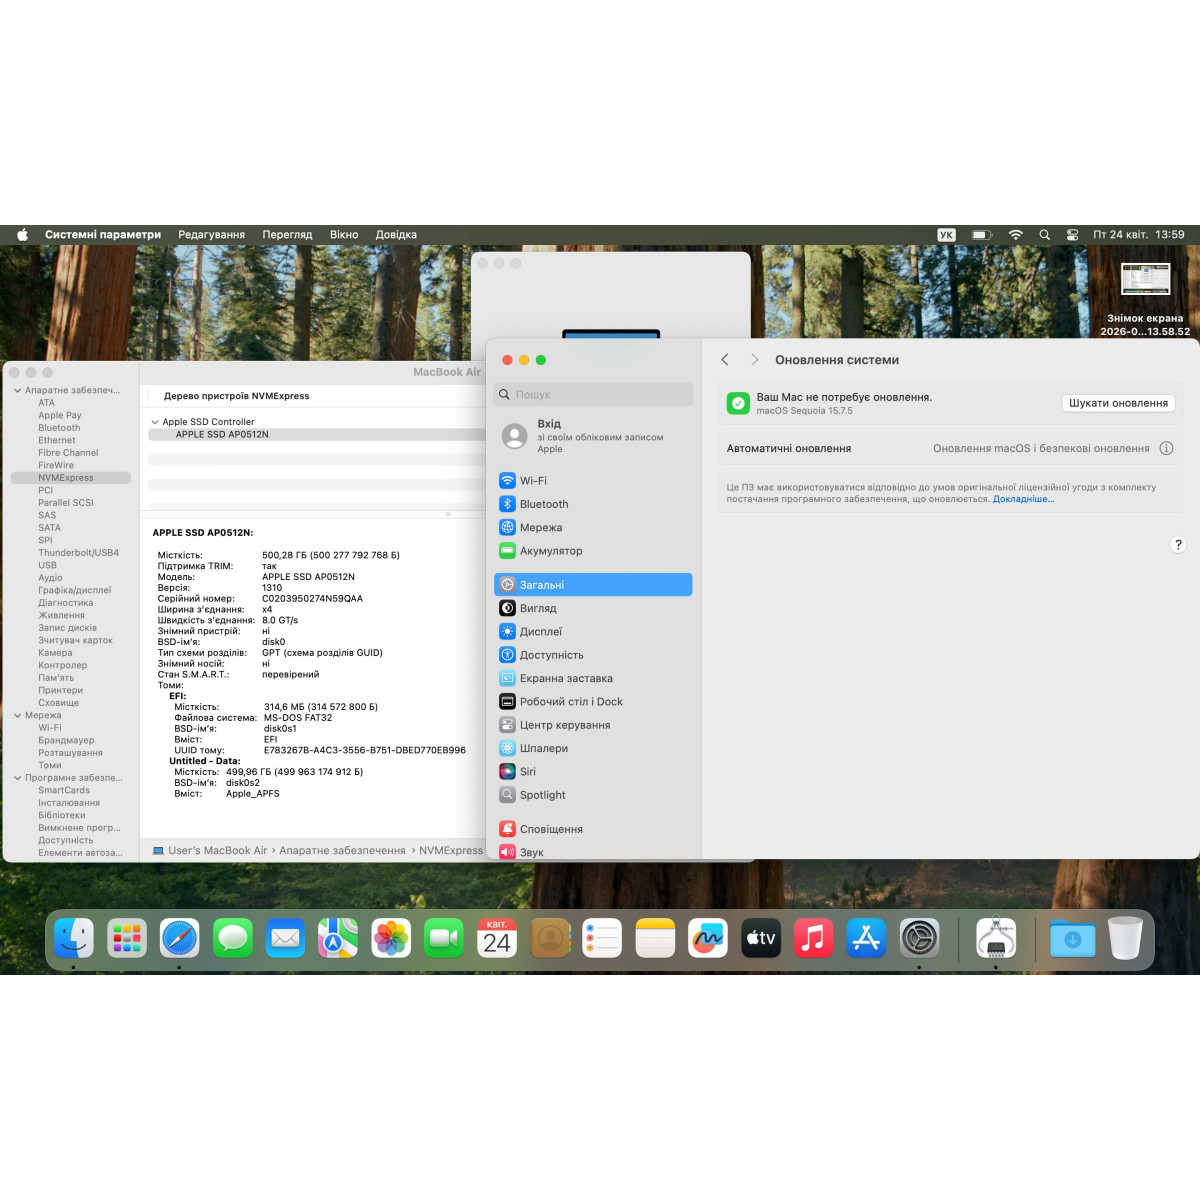Open Control Center in menu bar

pyautogui.click(x=1072, y=235)
